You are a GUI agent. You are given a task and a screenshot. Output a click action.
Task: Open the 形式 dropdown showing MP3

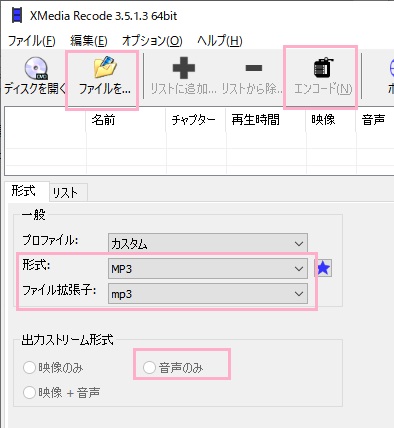[x=208, y=269]
